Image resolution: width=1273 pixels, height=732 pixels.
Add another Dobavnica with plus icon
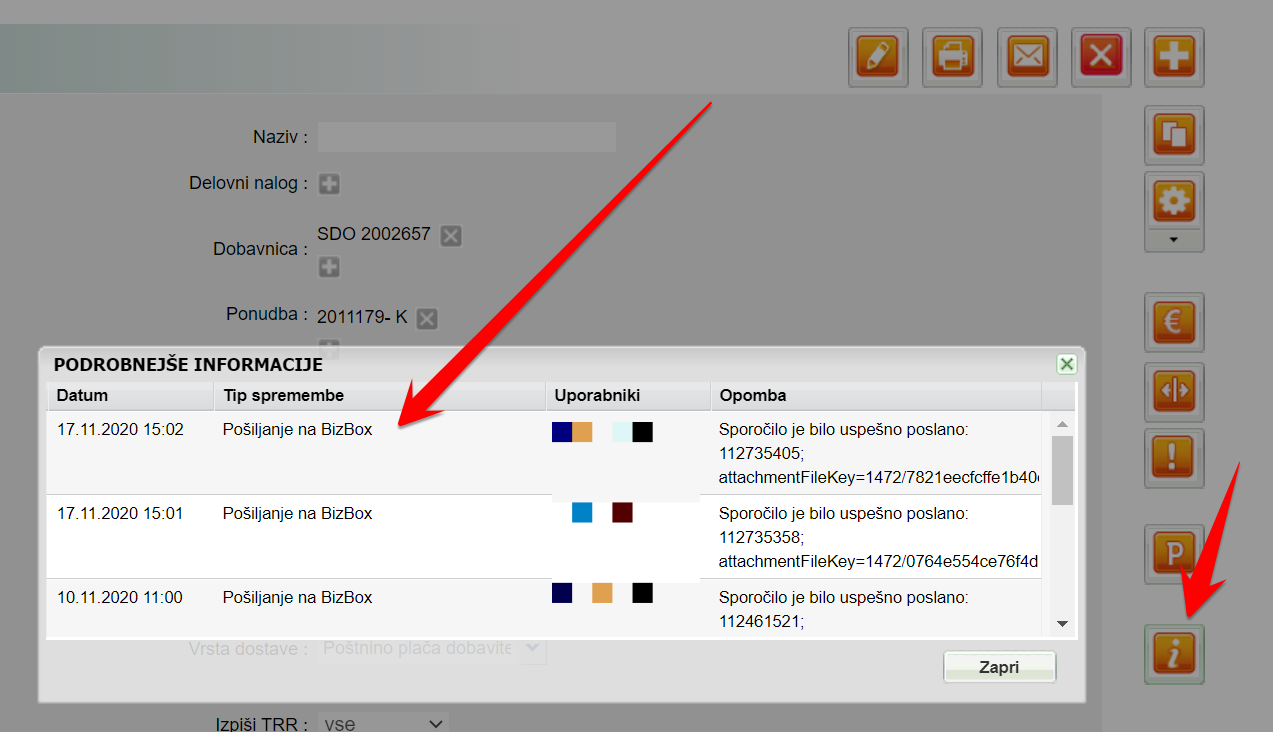(x=329, y=267)
